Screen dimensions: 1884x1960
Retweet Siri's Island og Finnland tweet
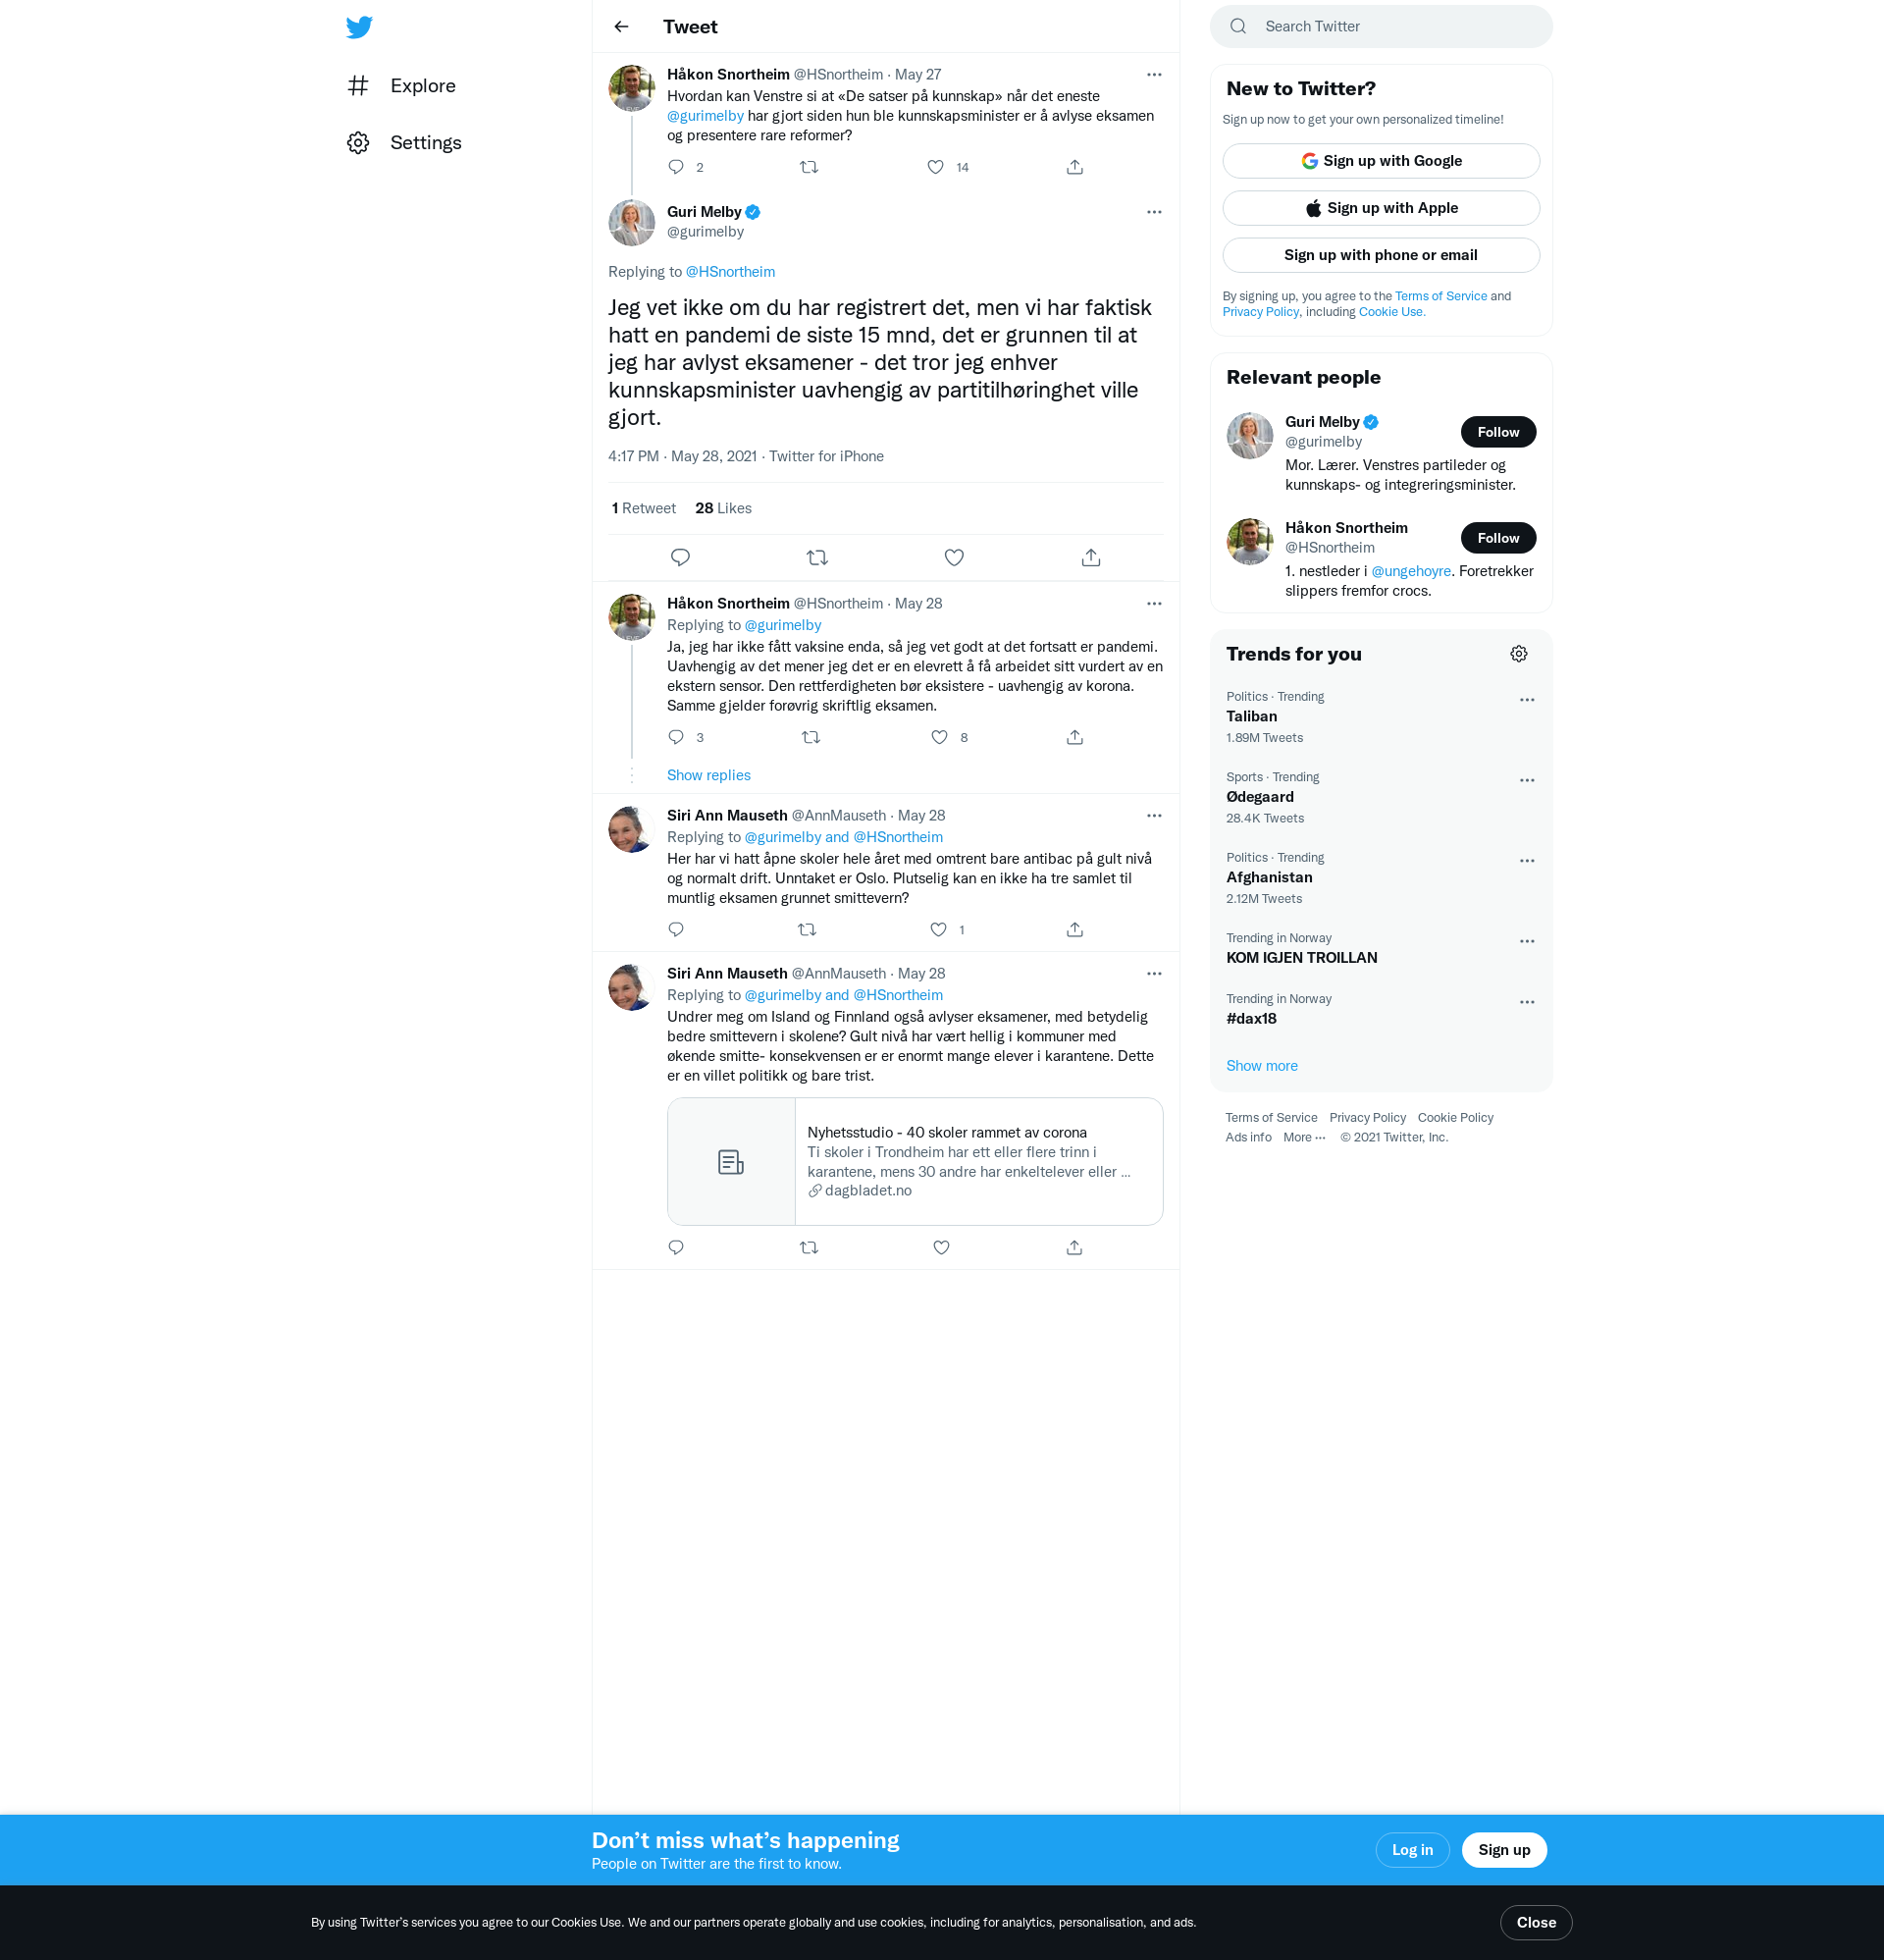point(809,1248)
